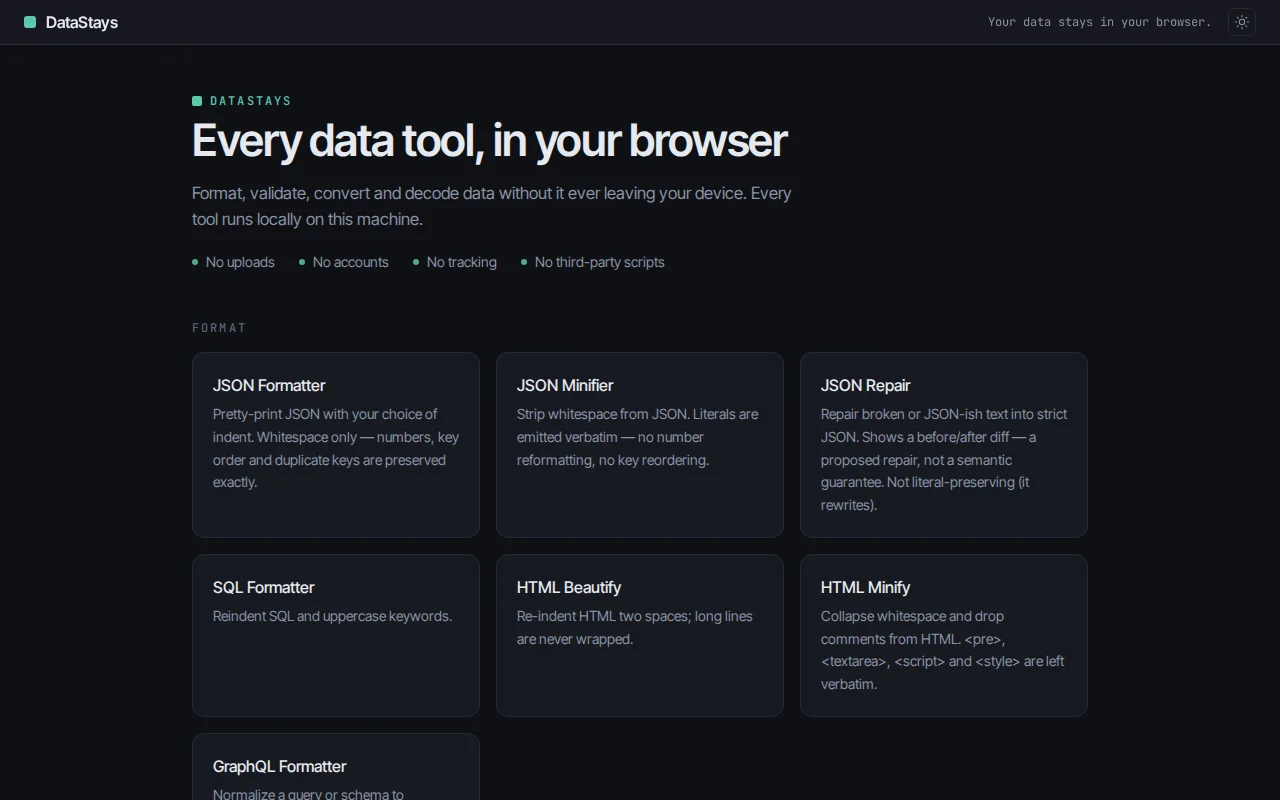Click the 'FORMAT' section label
The height and width of the screenshot is (800, 1280).
click(x=219, y=328)
